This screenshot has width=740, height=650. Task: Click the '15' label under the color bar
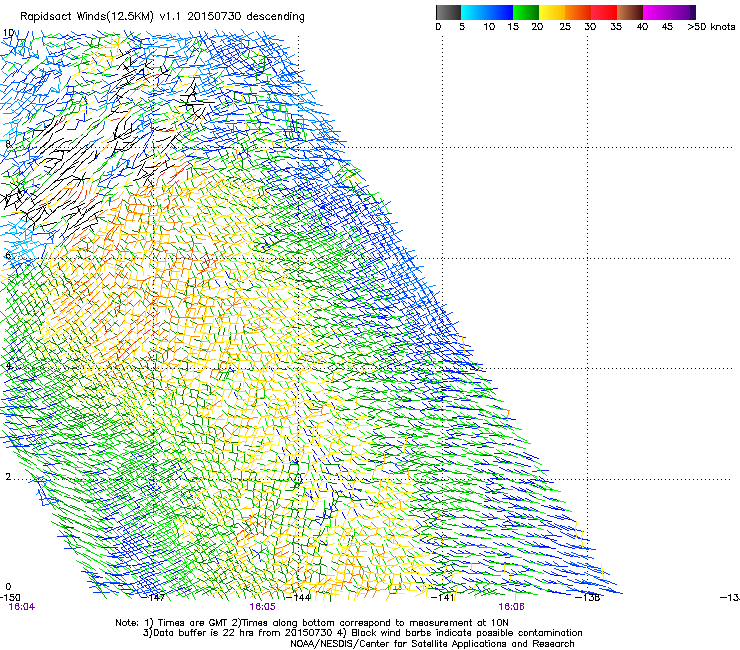click(513, 27)
